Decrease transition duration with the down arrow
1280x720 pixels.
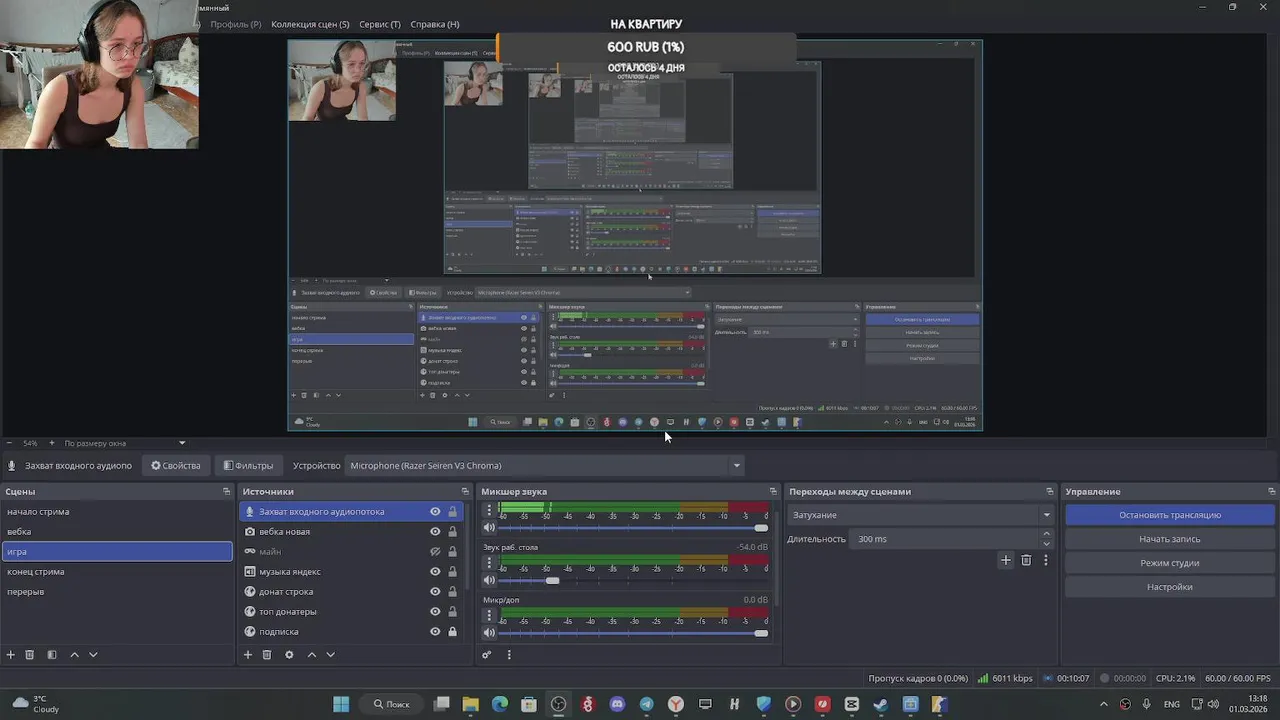1047,544
